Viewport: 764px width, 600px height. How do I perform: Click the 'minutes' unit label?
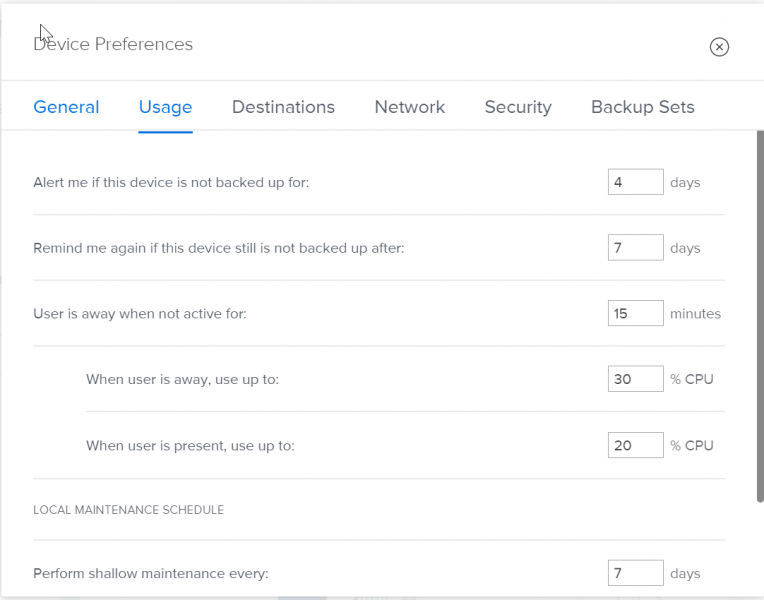click(695, 314)
